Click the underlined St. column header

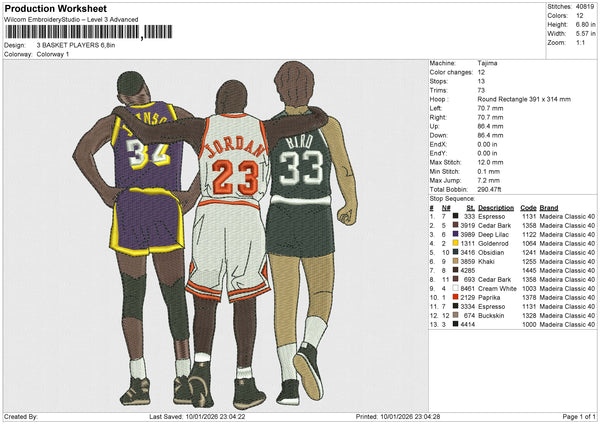(x=471, y=208)
